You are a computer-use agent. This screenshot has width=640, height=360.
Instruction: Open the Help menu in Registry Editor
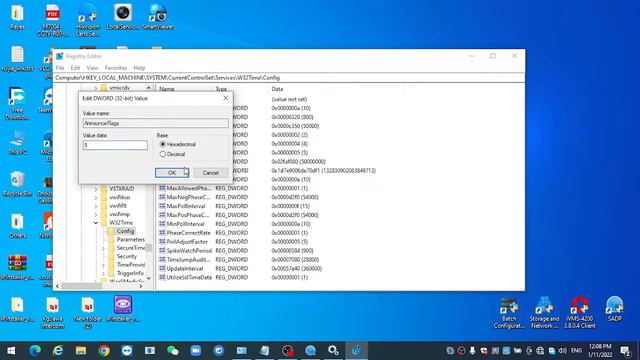click(139, 68)
